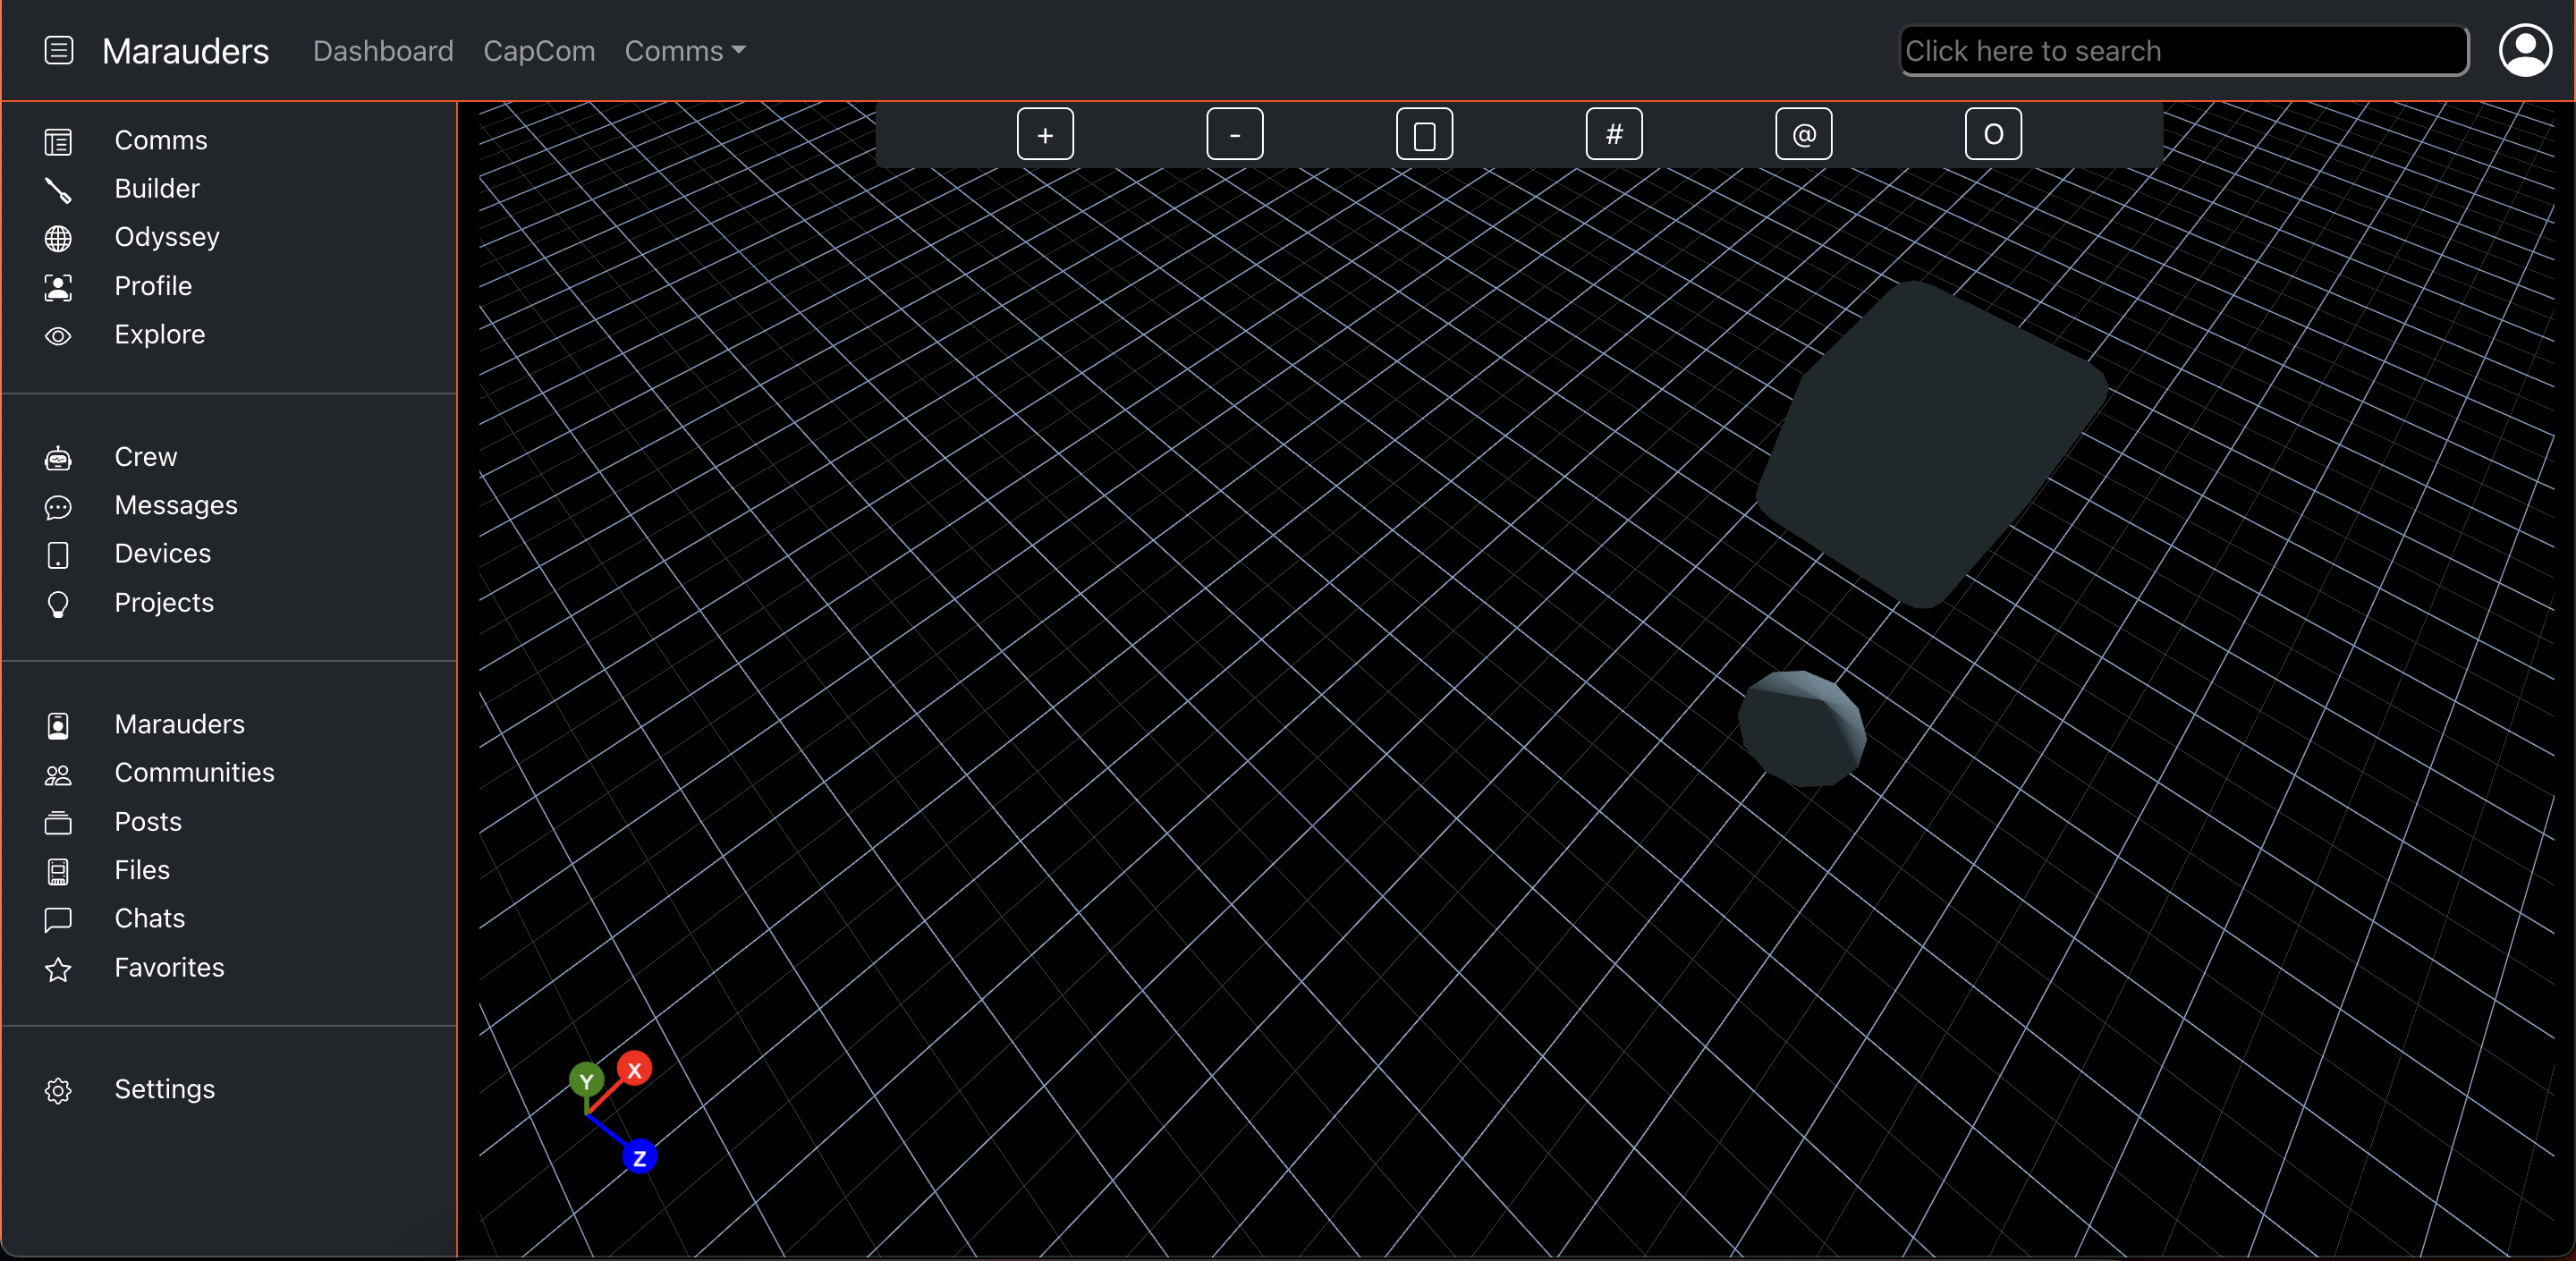Image resolution: width=2576 pixels, height=1261 pixels.
Task: Click the rectangle shape toolbar button
Action: pos(1424,134)
